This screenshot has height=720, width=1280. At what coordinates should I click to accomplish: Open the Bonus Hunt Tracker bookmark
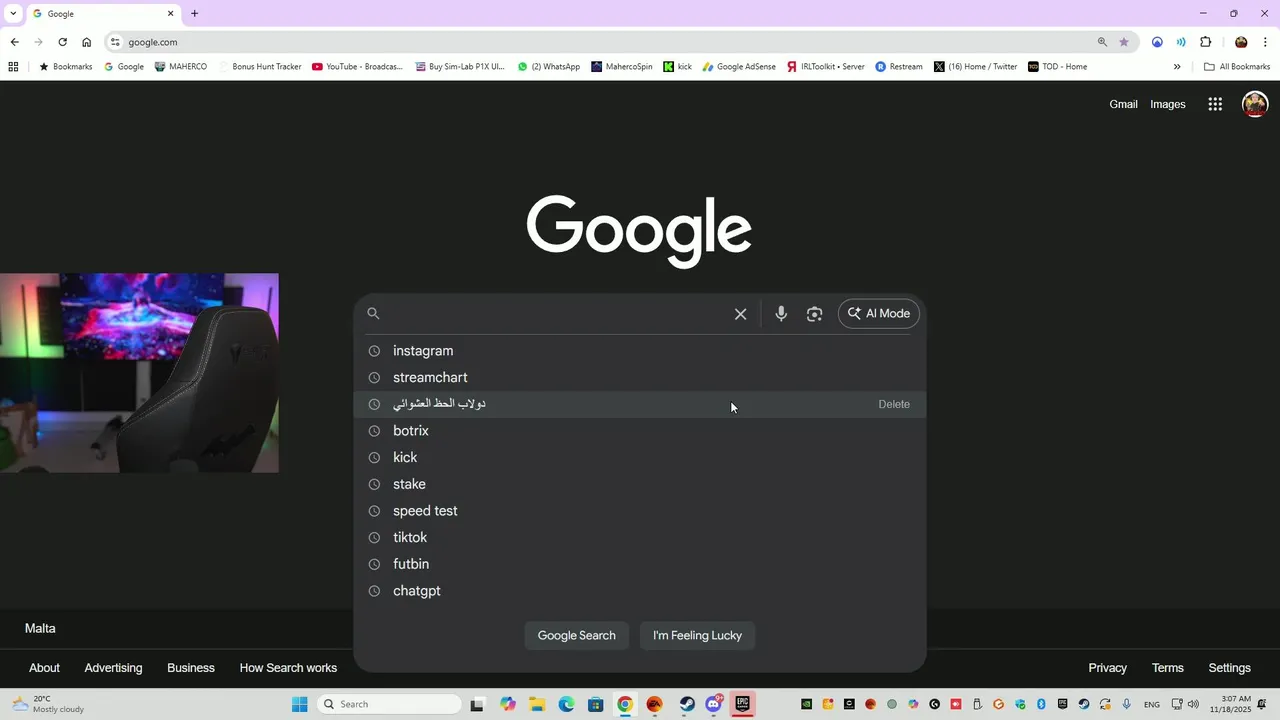(260, 67)
